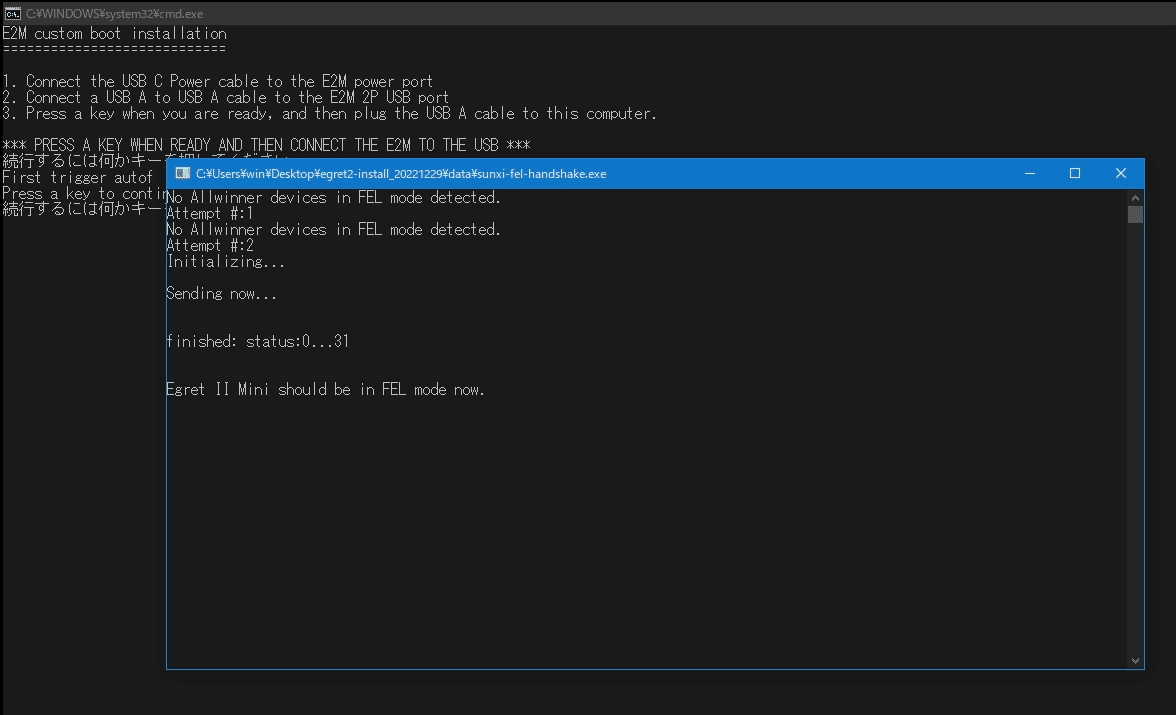Minimize the sunxi-fel-handshake.exe window
The width and height of the screenshot is (1176, 715).
click(x=1030, y=173)
